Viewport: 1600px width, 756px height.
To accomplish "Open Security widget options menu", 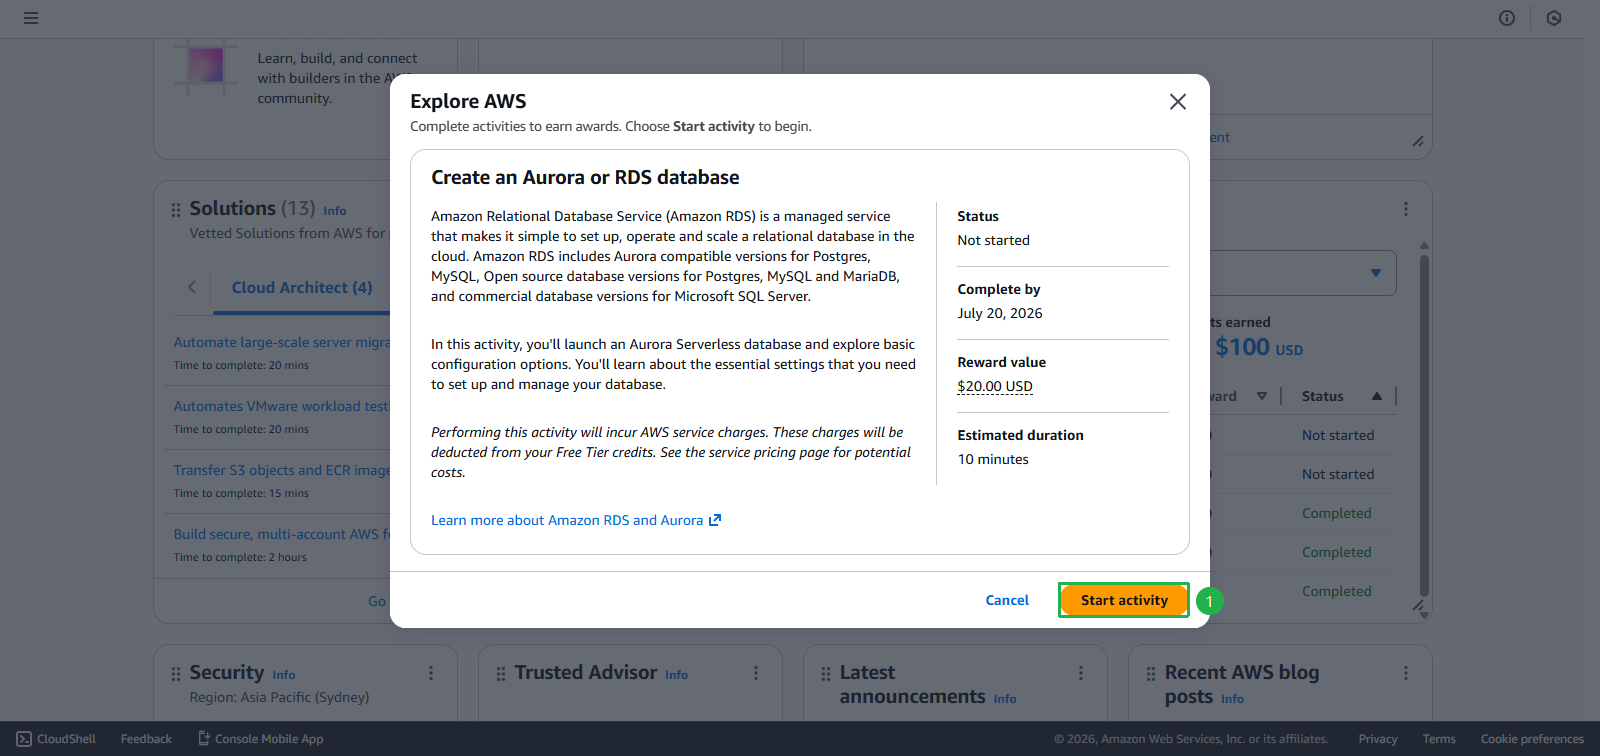I will tap(431, 673).
